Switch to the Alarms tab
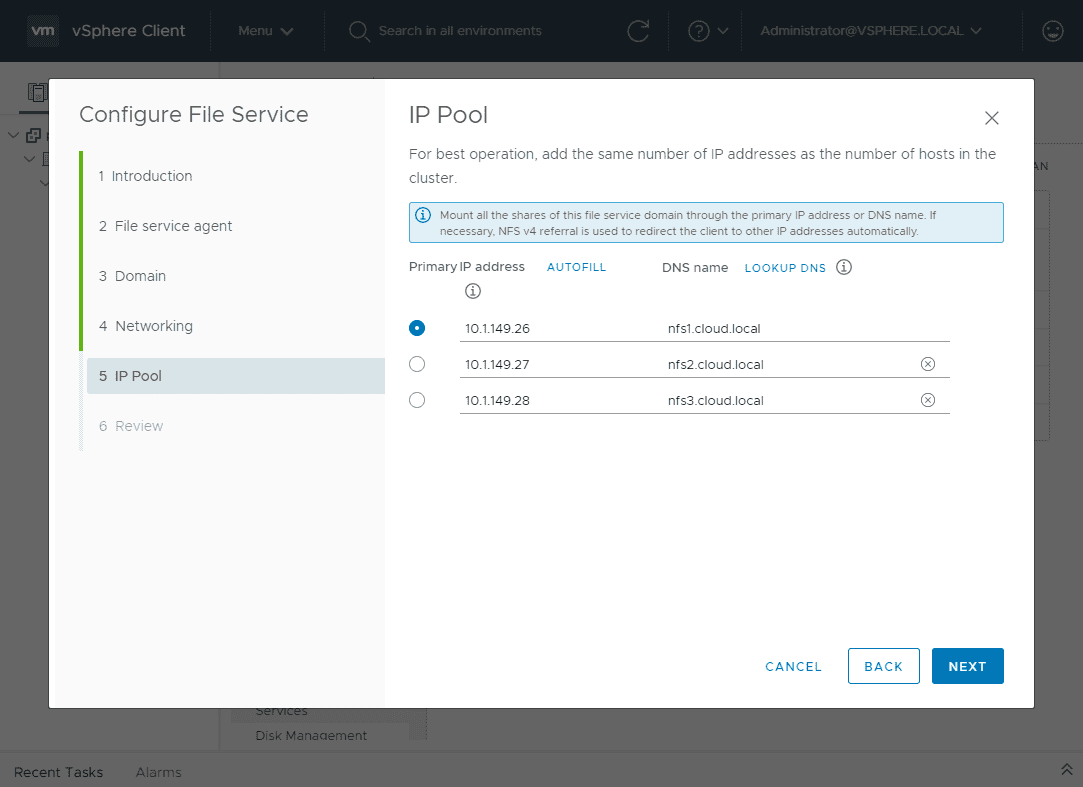The height and width of the screenshot is (787, 1083). [x=159, y=772]
